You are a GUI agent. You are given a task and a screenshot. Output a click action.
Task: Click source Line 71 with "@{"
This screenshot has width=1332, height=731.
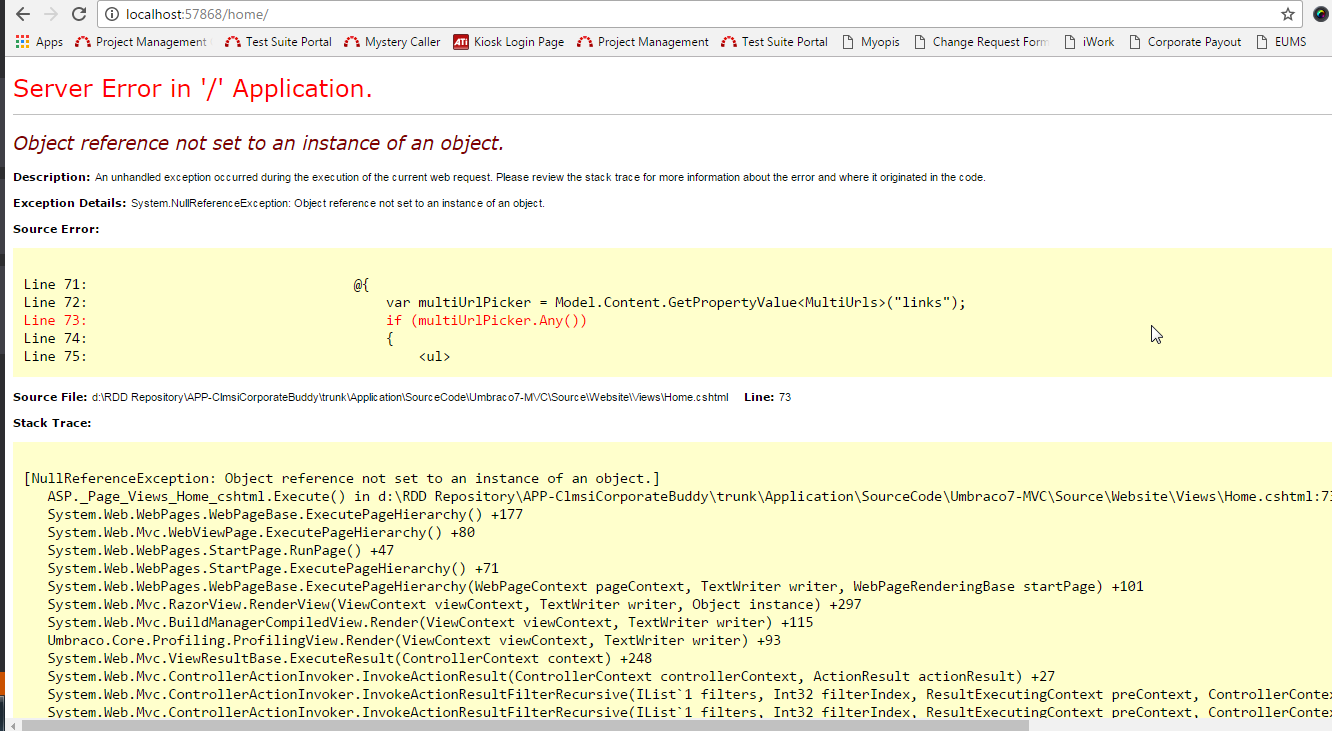point(197,285)
